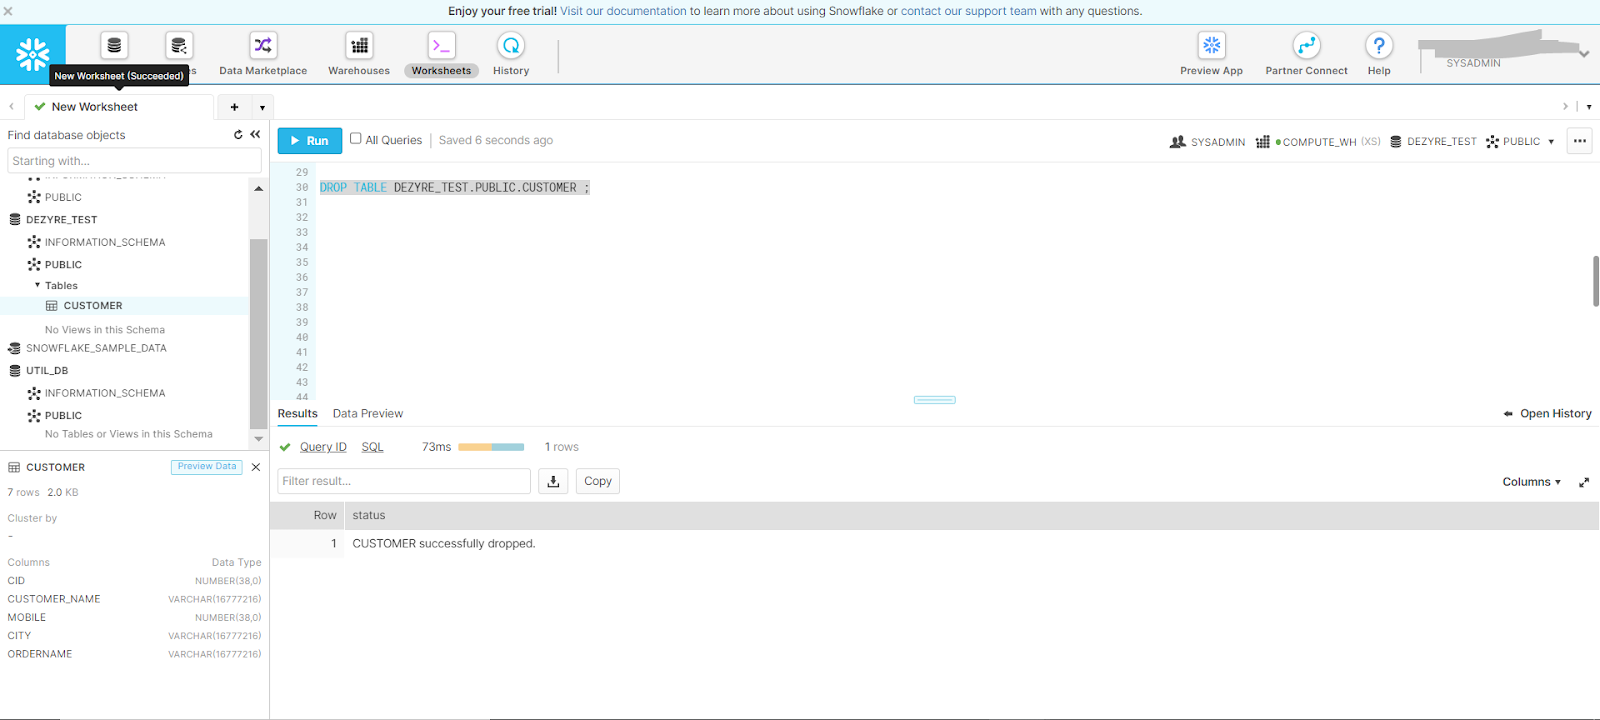Click the Query ID link
The image size is (1600, 720).
(x=323, y=447)
